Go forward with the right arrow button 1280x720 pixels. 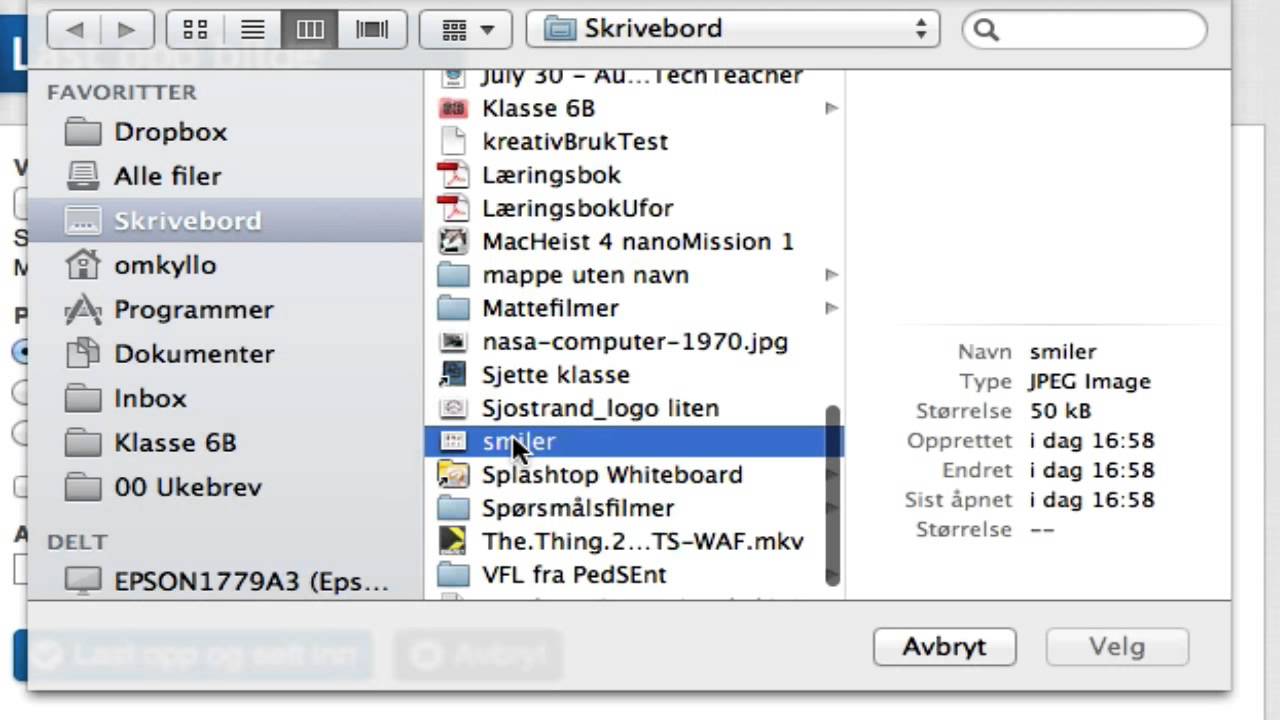point(126,30)
